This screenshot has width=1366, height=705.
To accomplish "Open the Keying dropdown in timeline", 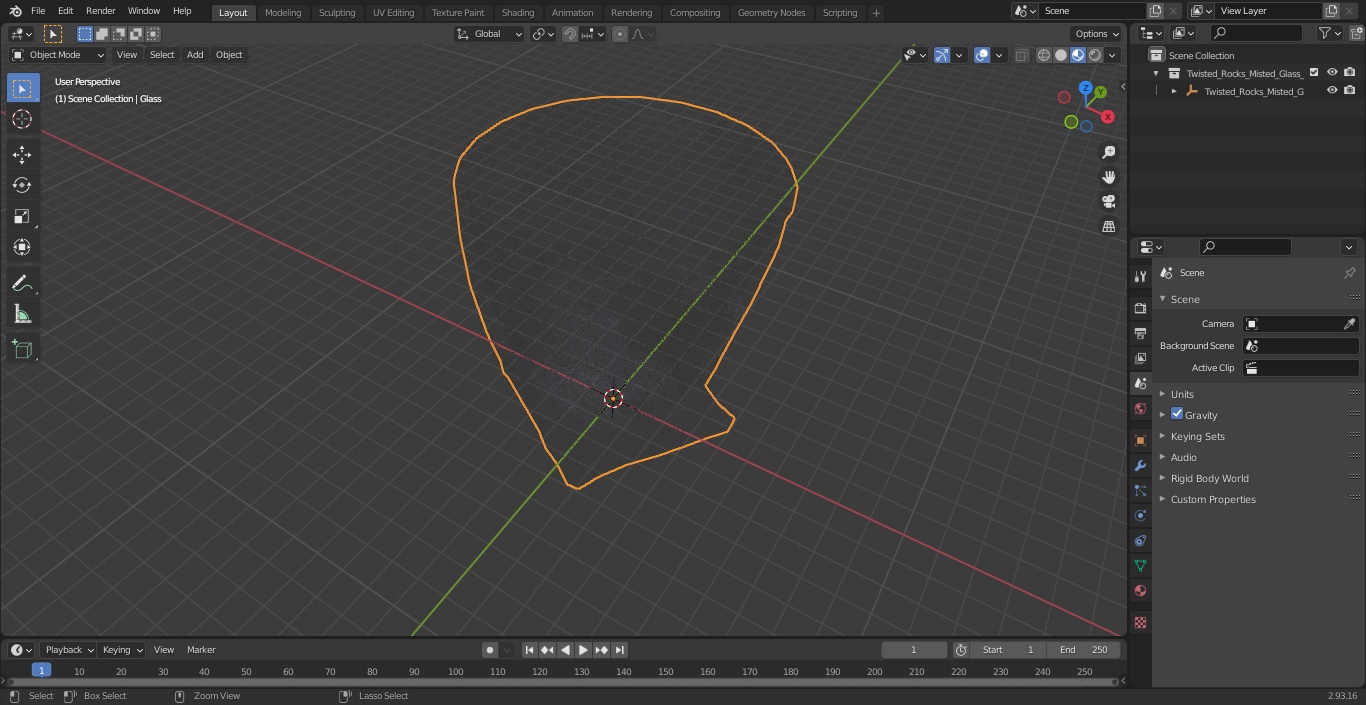I will 121,650.
